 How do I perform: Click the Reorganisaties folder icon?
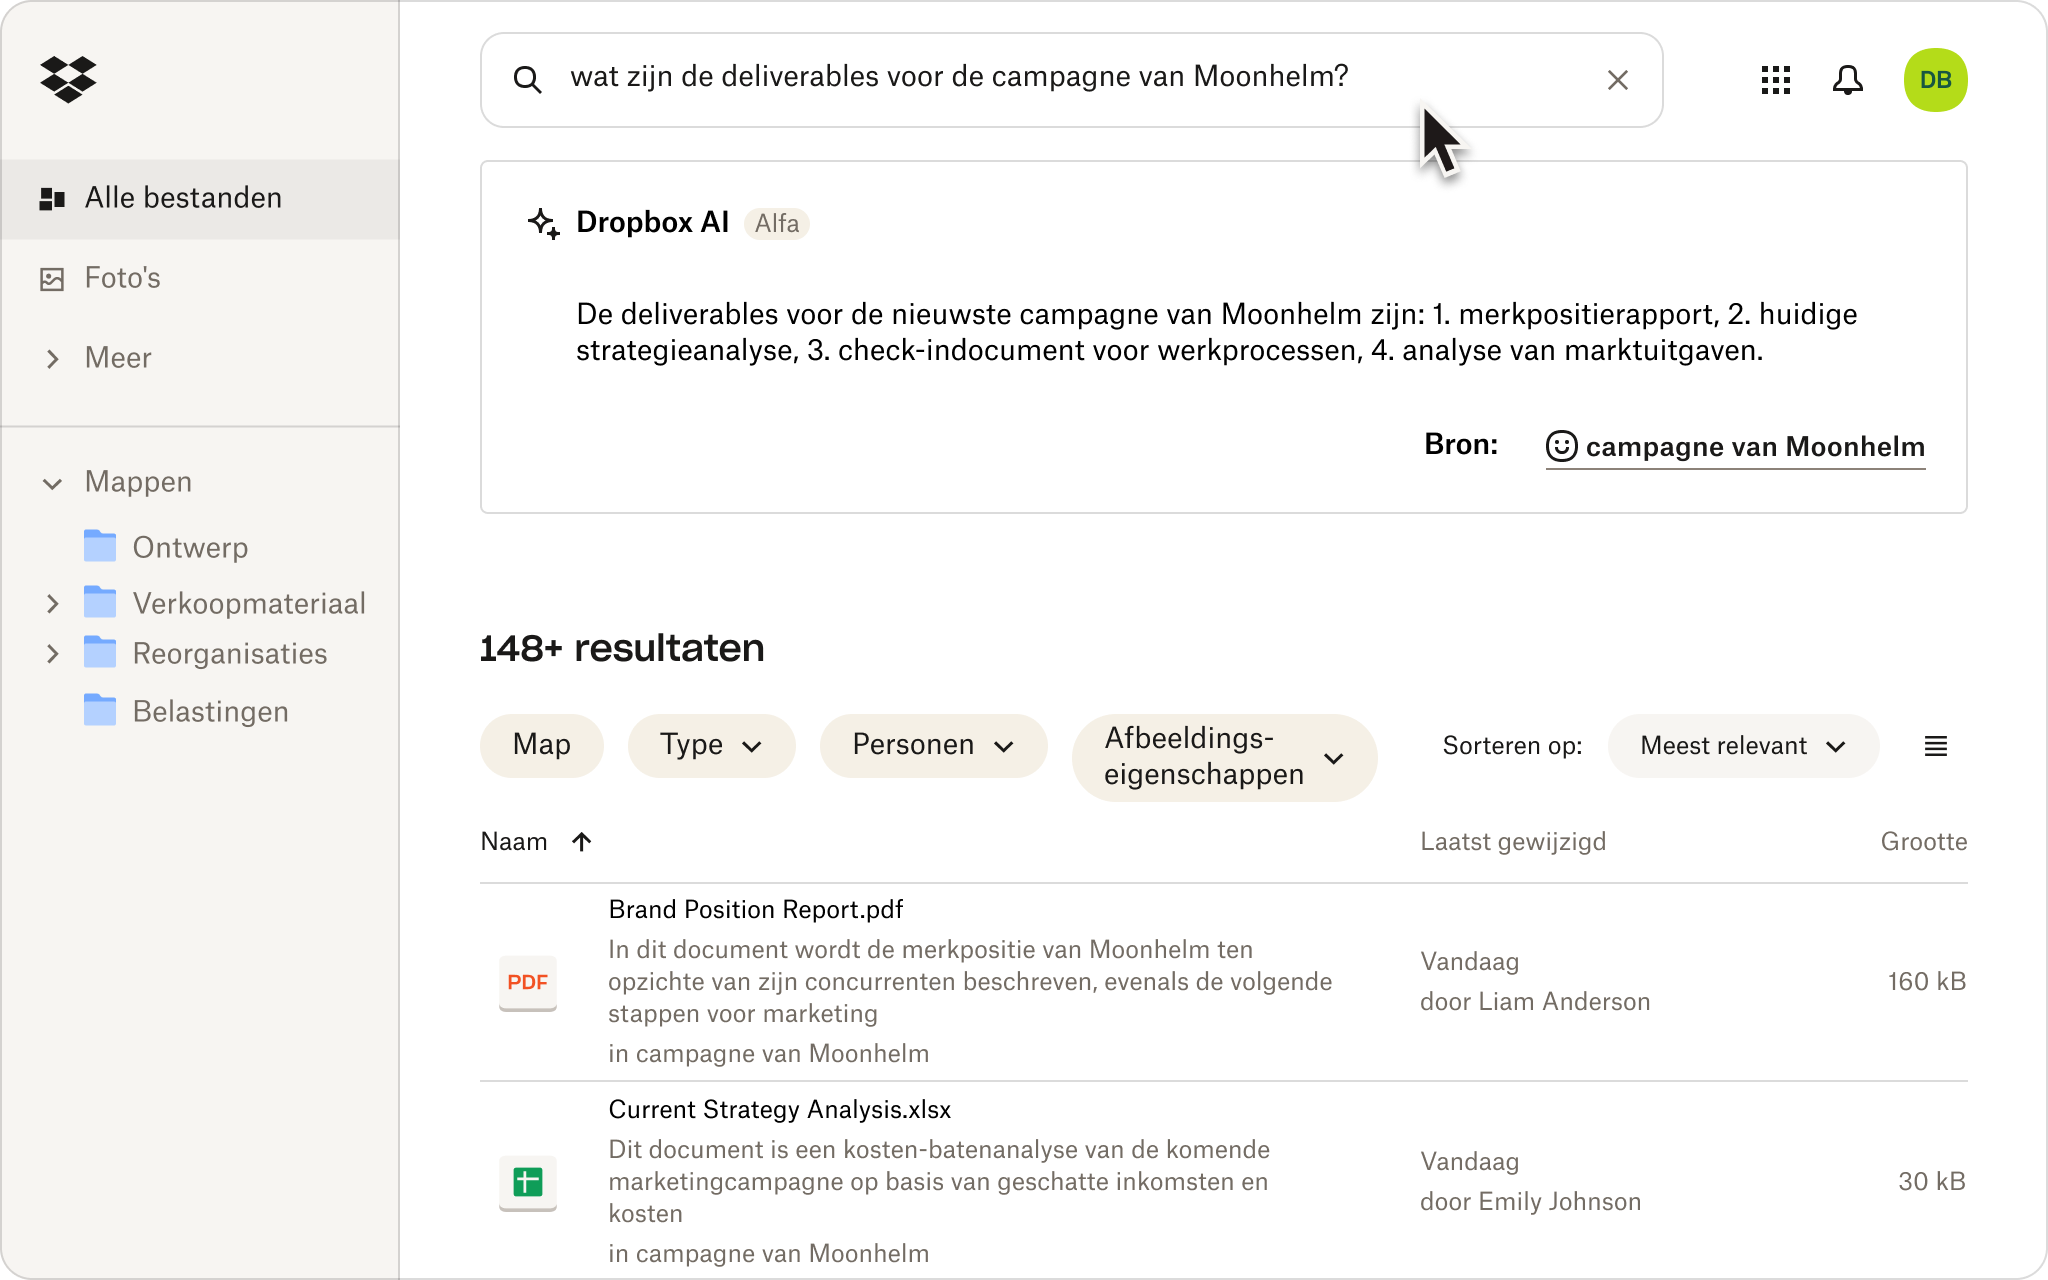pyautogui.click(x=100, y=652)
